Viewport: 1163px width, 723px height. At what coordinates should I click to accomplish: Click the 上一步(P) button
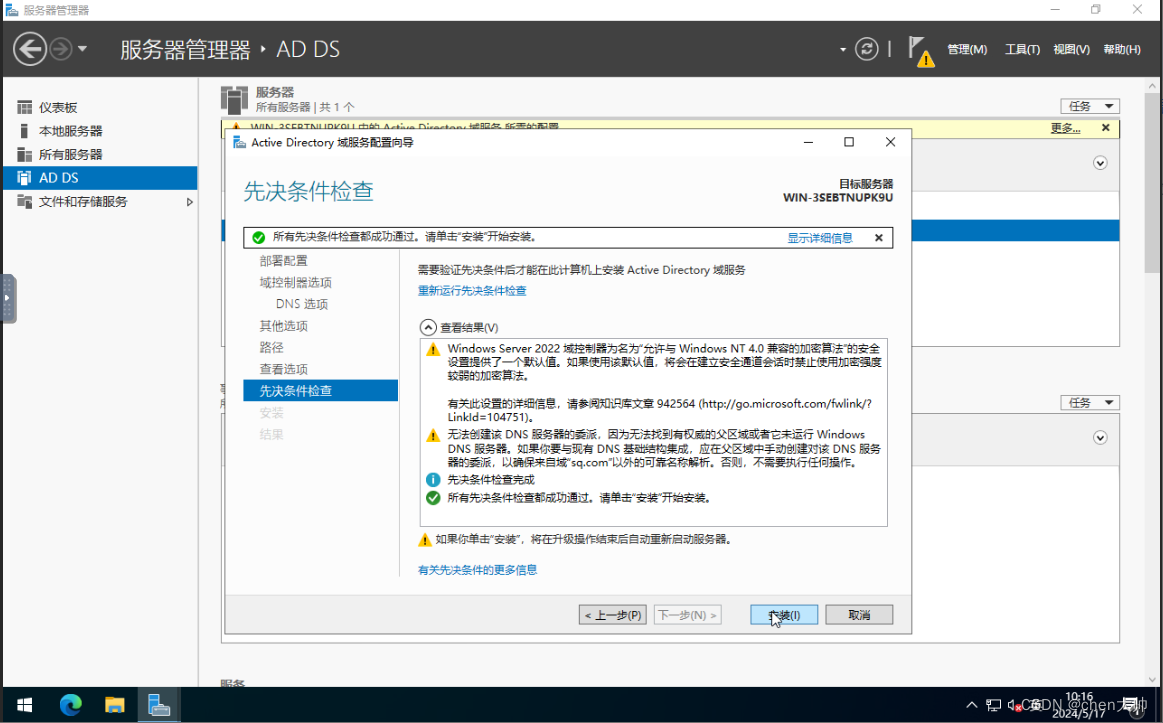coord(613,615)
